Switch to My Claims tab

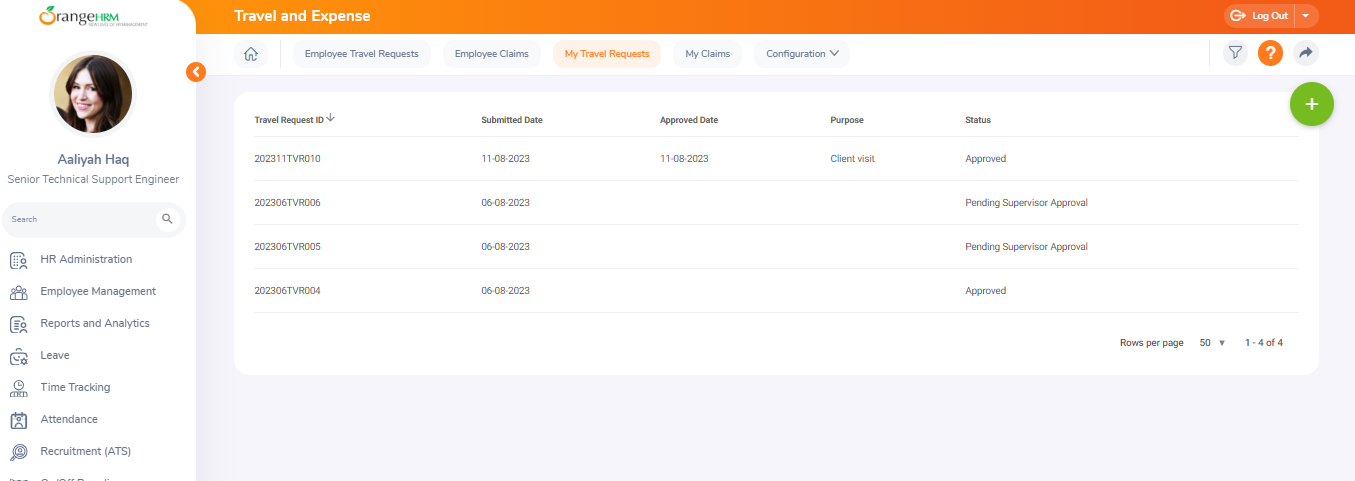point(708,54)
